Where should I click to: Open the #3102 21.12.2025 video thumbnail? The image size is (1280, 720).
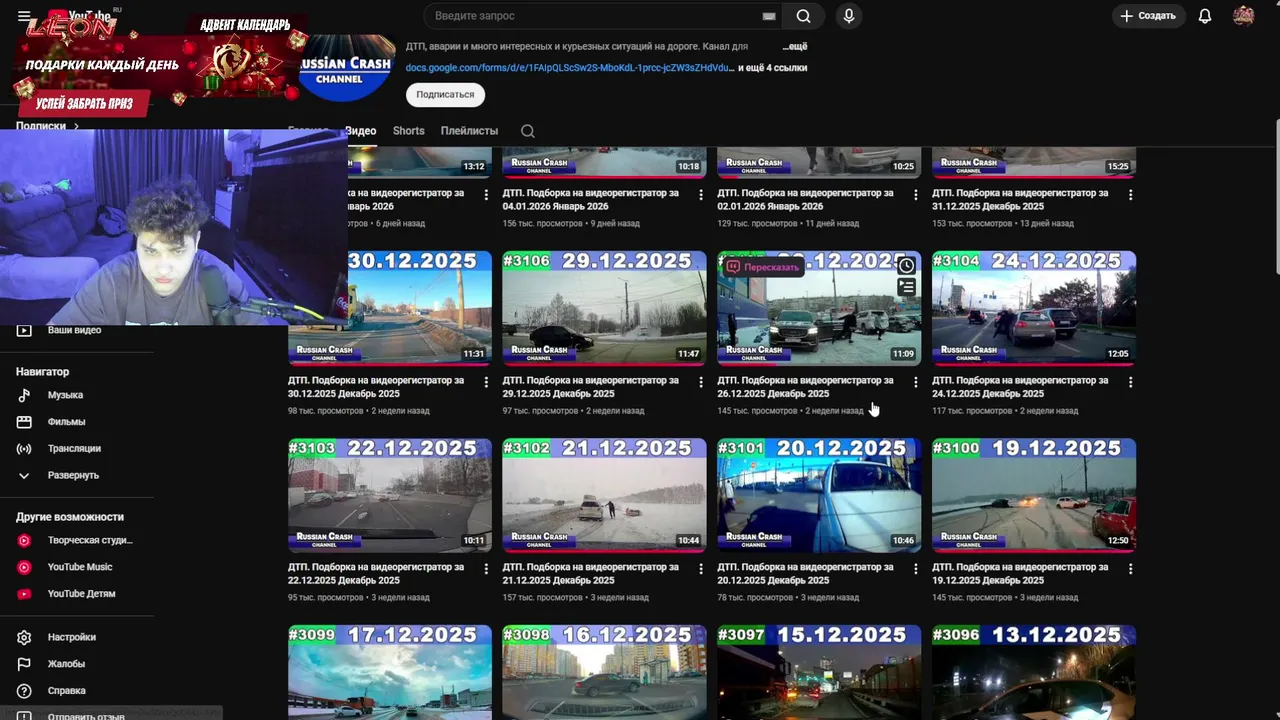click(604, 495)
